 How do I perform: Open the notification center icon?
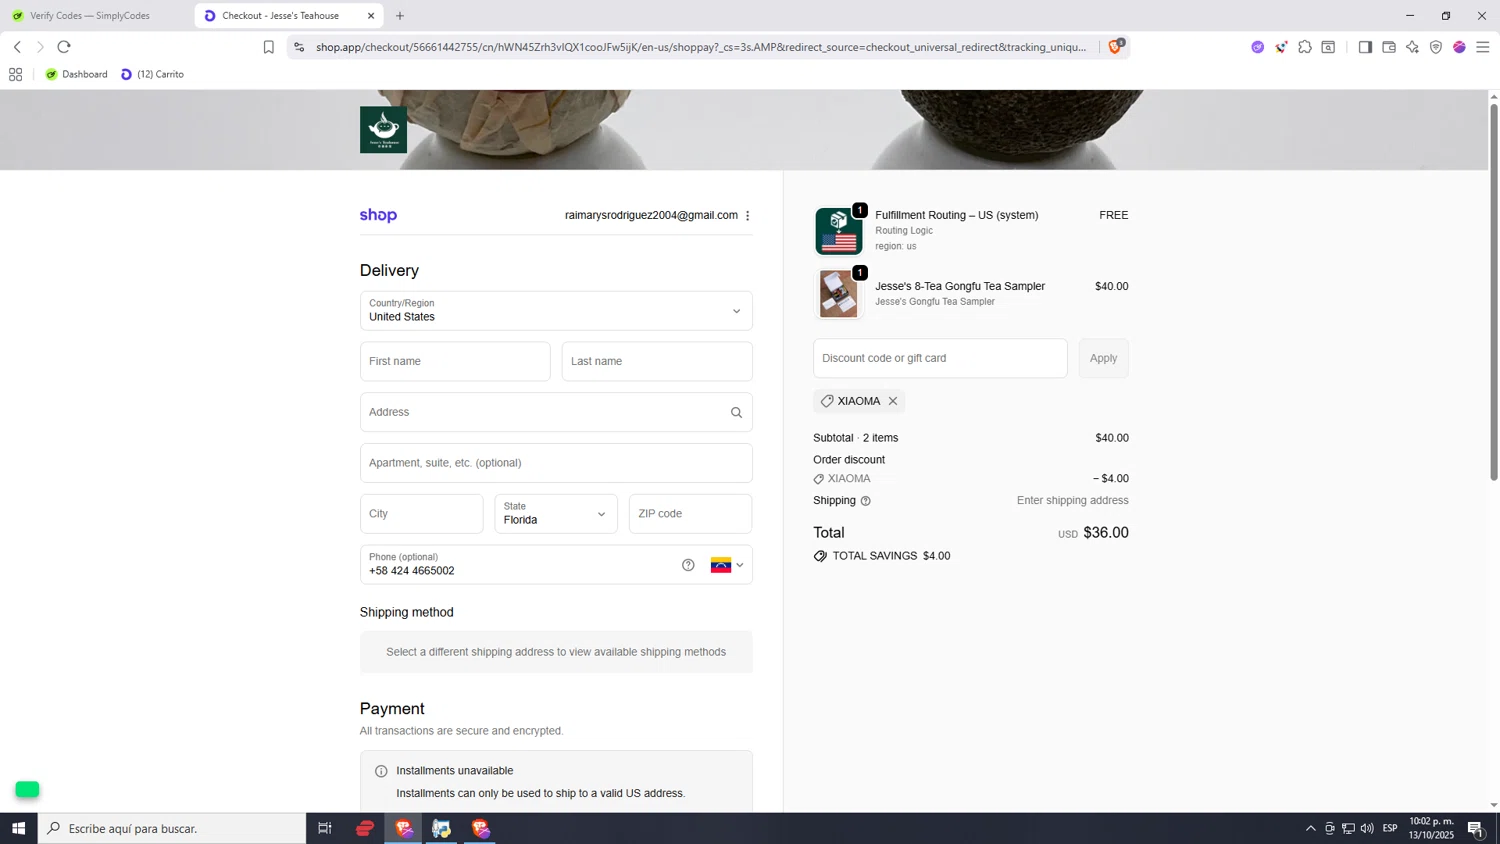(1476, 828)
